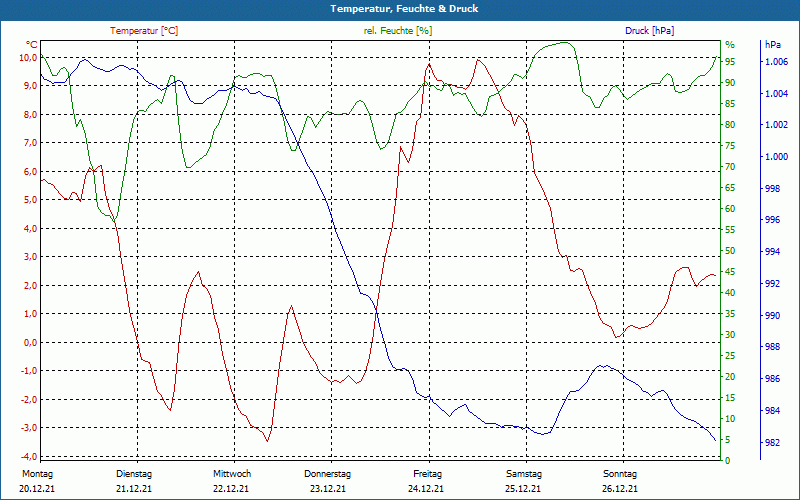Click the date '26.12.21'
The image size is (800, 500).
620,489
